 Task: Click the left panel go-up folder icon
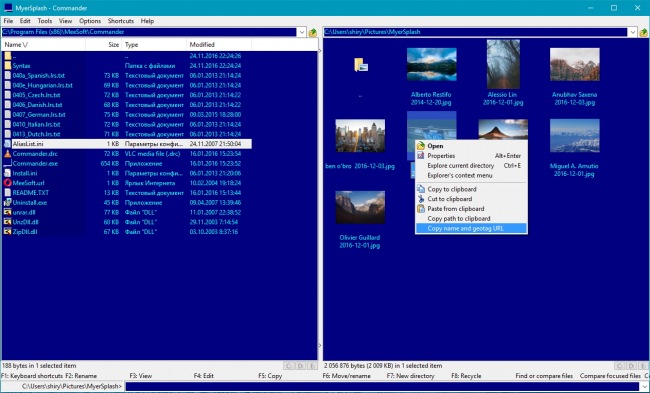pyautogui.click(x=313, y=32)
